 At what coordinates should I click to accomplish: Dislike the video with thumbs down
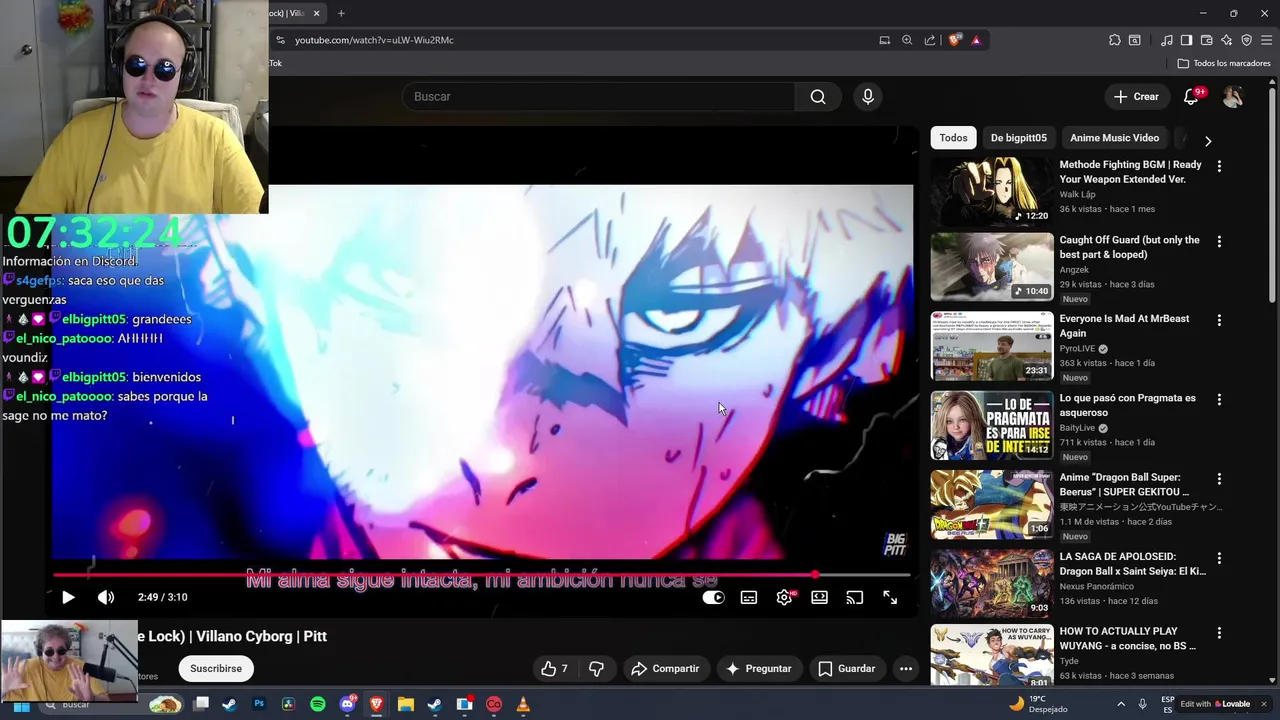click(596, 668)
